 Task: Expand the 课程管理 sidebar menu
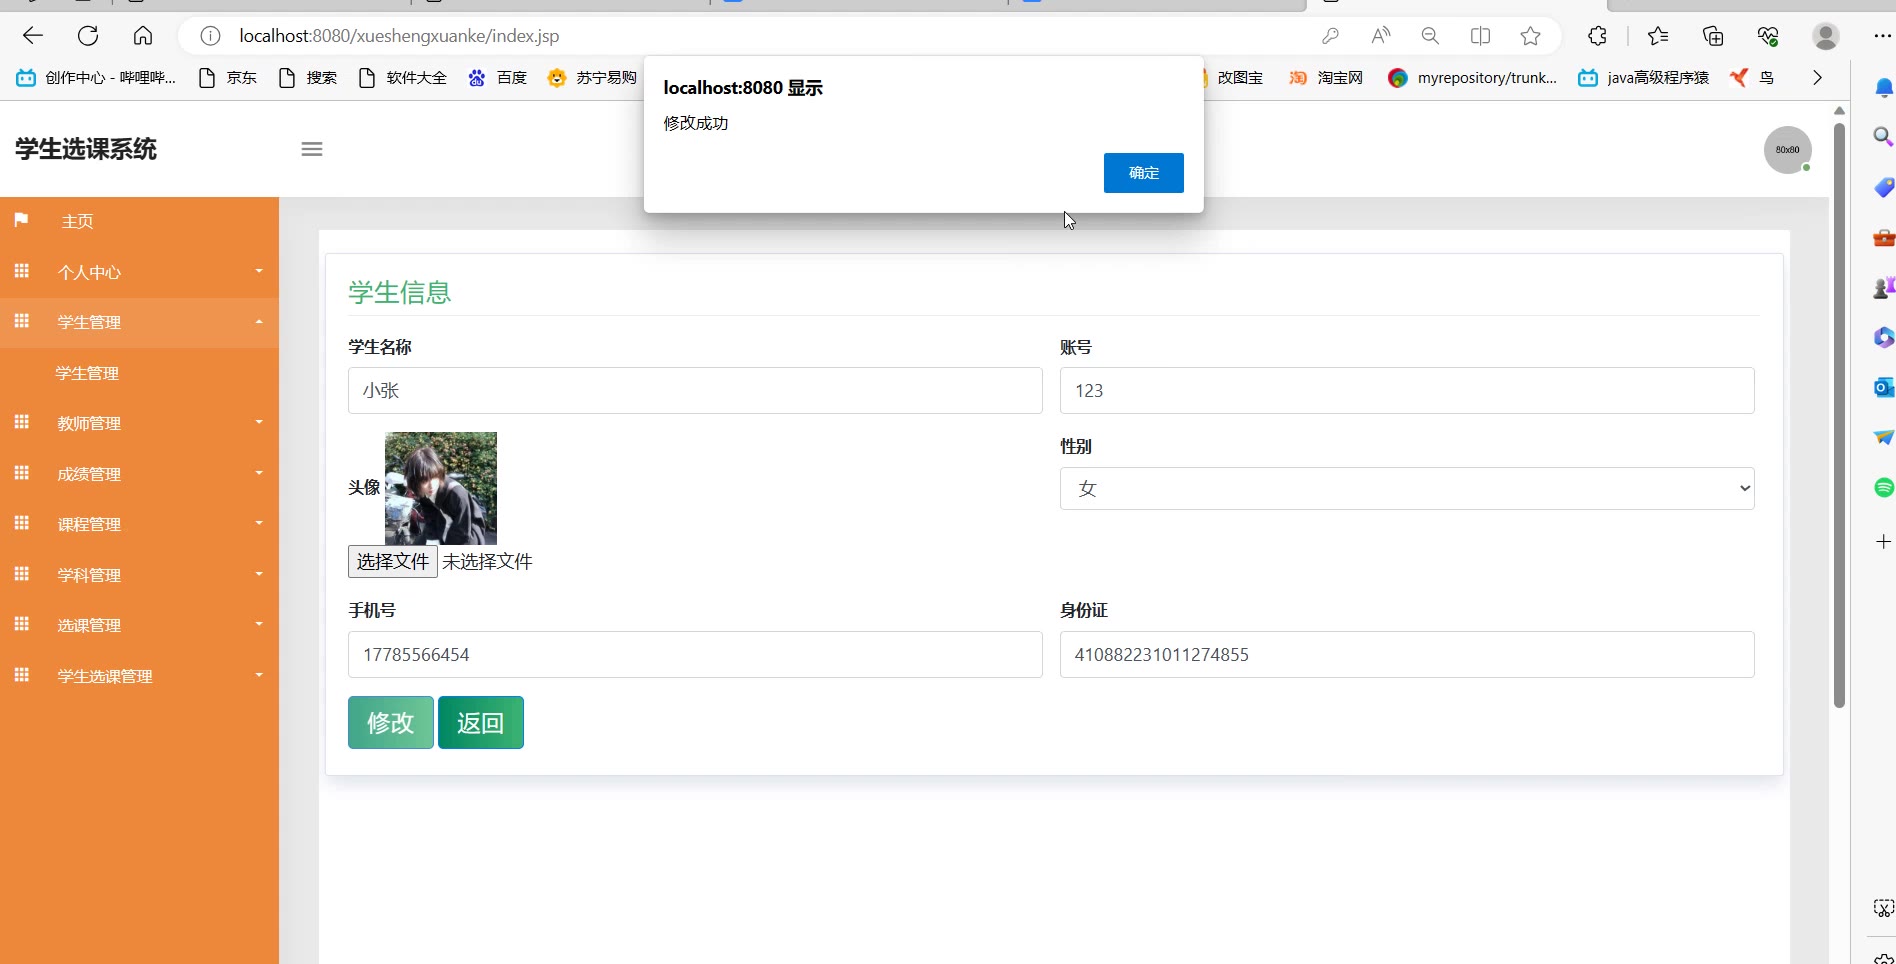pyautogui.click(x=140, y=524)
